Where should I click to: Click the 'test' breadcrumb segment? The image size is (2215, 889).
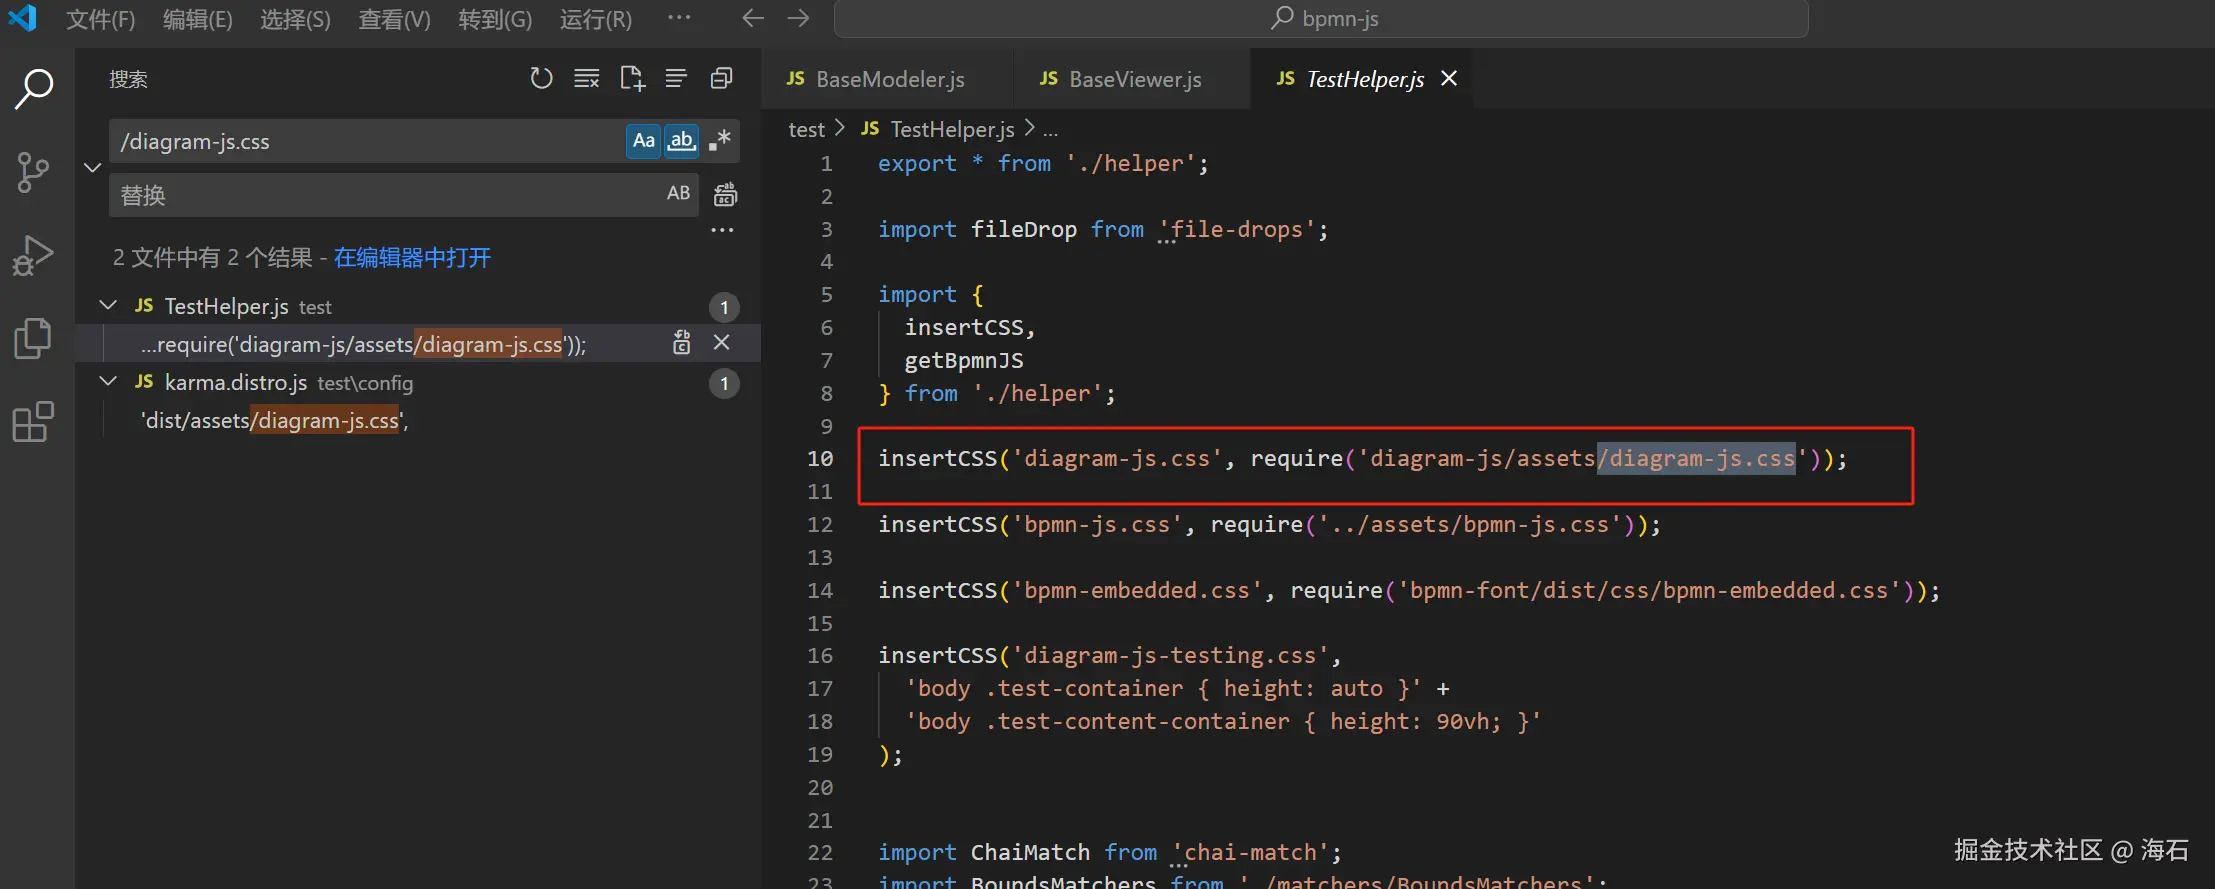click(806, 129)
